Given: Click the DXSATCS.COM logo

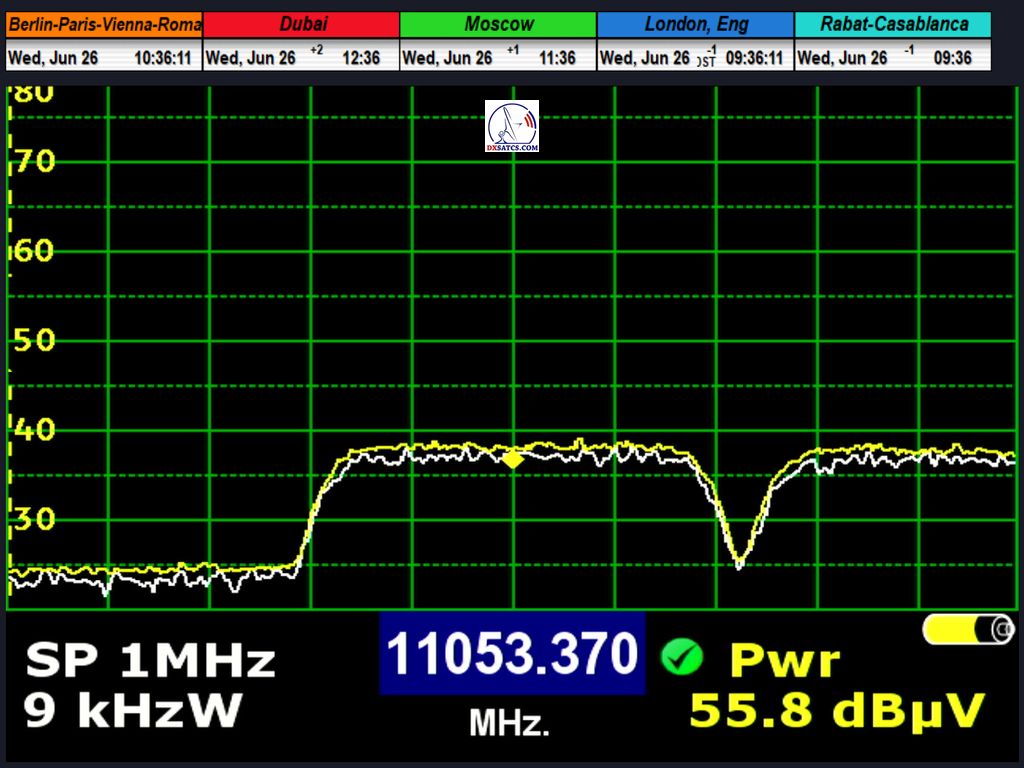Looking at the screenshot, I should click(512, 126).
